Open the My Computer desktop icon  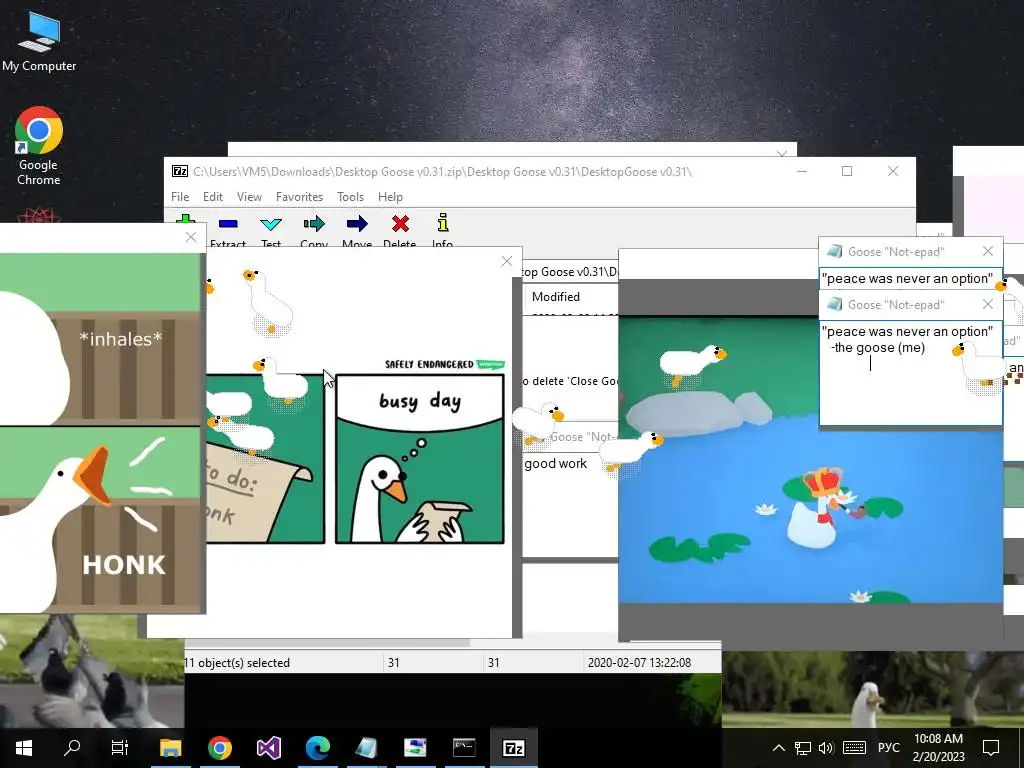[39, 40]
